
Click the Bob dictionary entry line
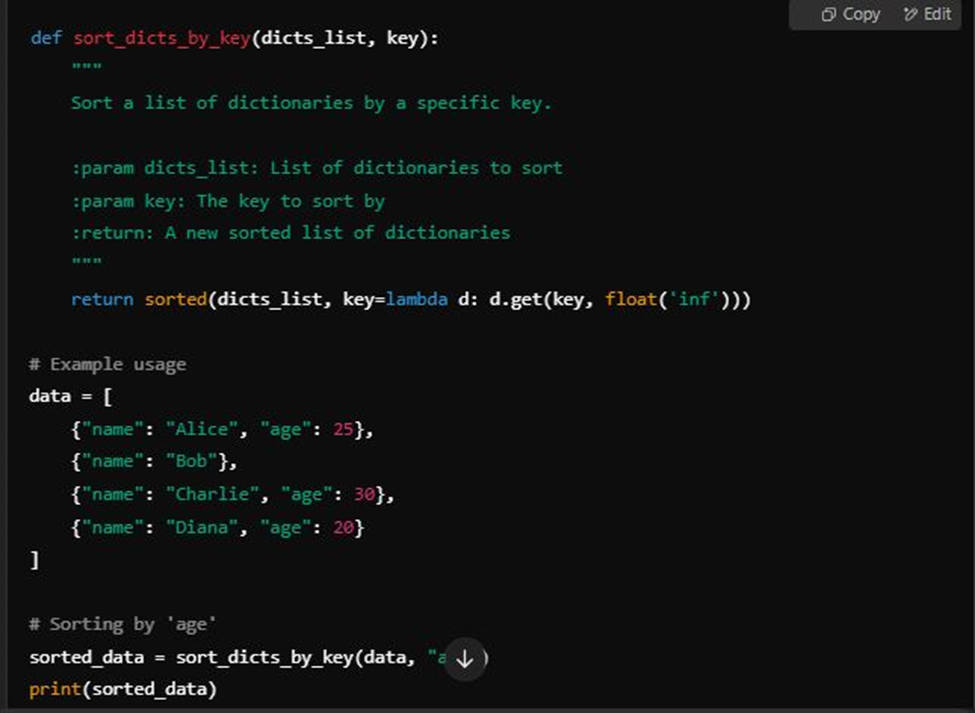point(154,462)
